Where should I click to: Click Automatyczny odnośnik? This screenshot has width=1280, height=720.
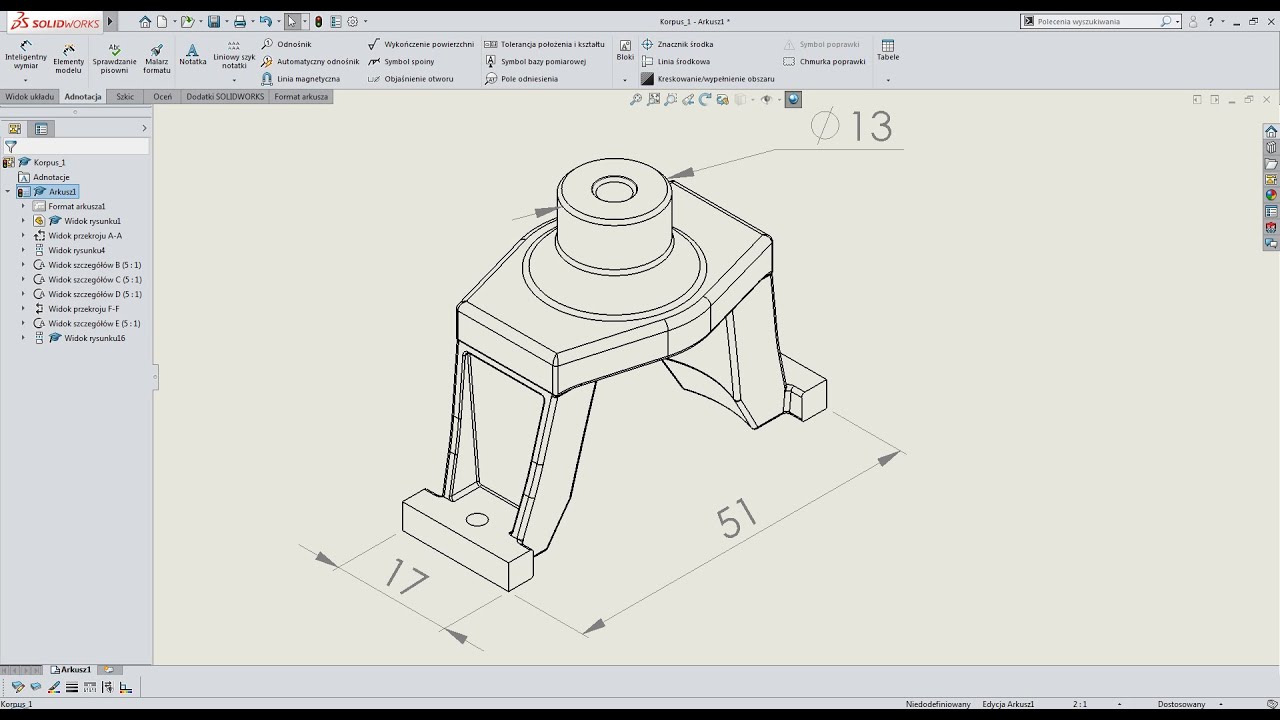(x=310, y=61)
